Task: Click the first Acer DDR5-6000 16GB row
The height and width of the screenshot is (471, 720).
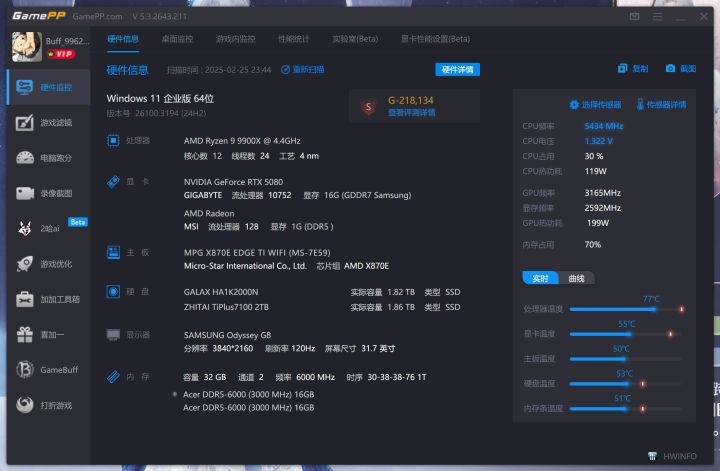Action: (x=248, y=394)
